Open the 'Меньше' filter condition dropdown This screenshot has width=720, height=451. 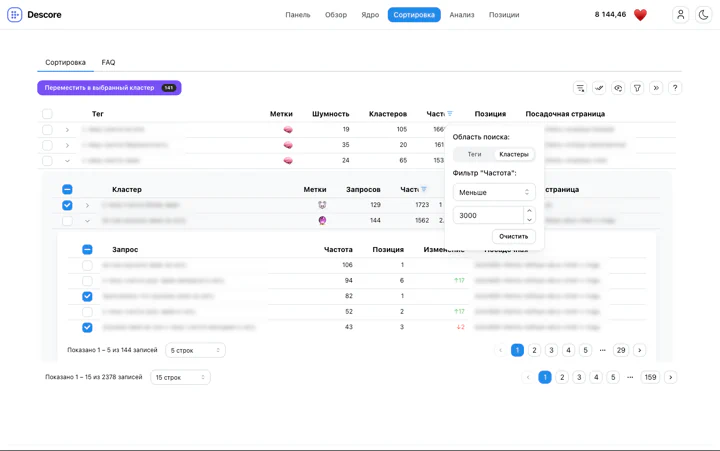(494, 192)
